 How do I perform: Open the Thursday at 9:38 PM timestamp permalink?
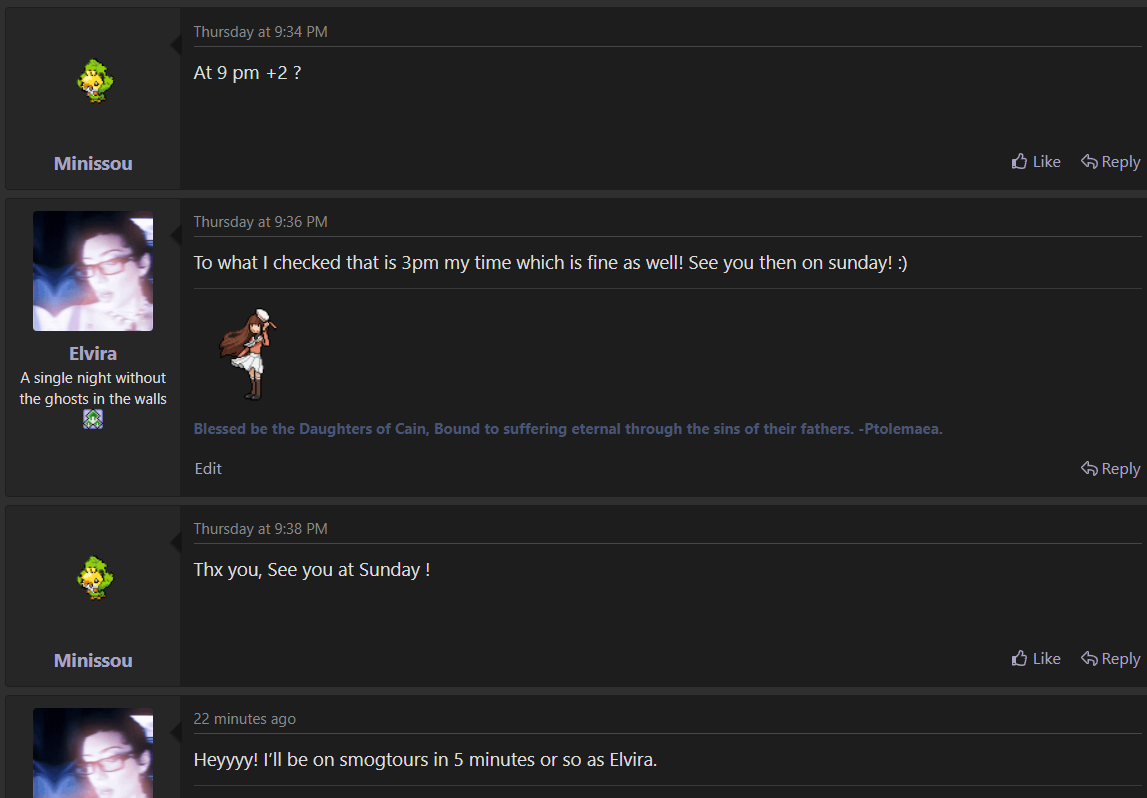point(260,529)
